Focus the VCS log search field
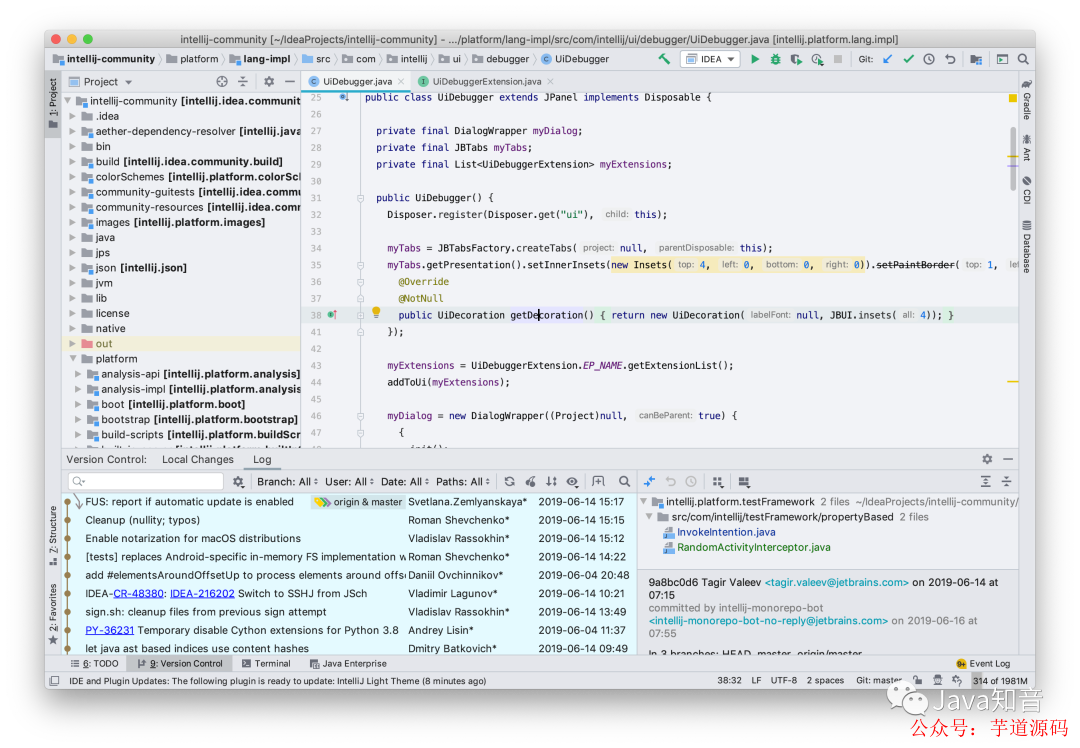The height and width of the screenshot is (748, 1080). coord(145,481)
